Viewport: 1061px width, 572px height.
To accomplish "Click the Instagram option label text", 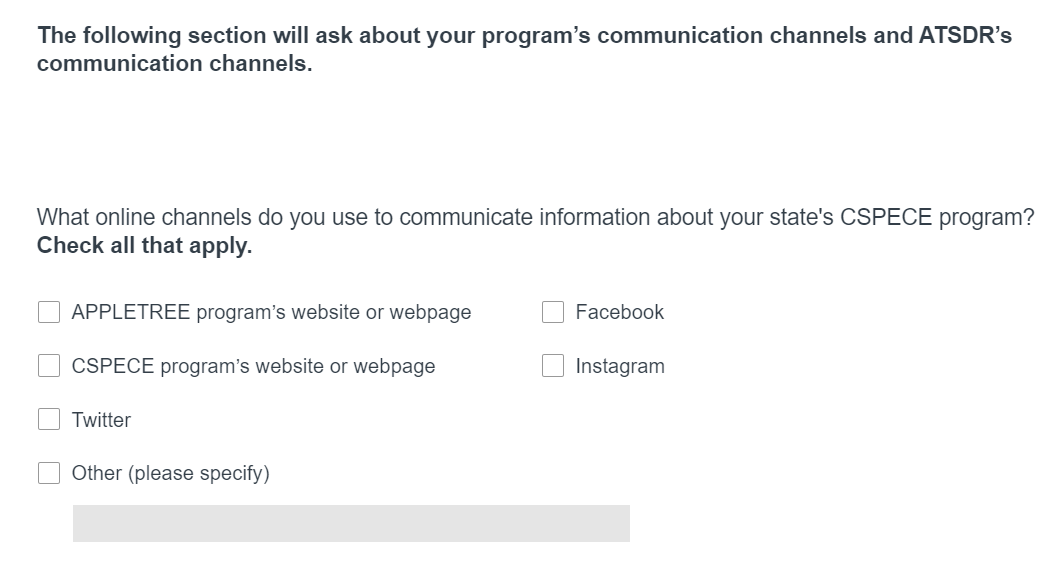I will [619, 366].
